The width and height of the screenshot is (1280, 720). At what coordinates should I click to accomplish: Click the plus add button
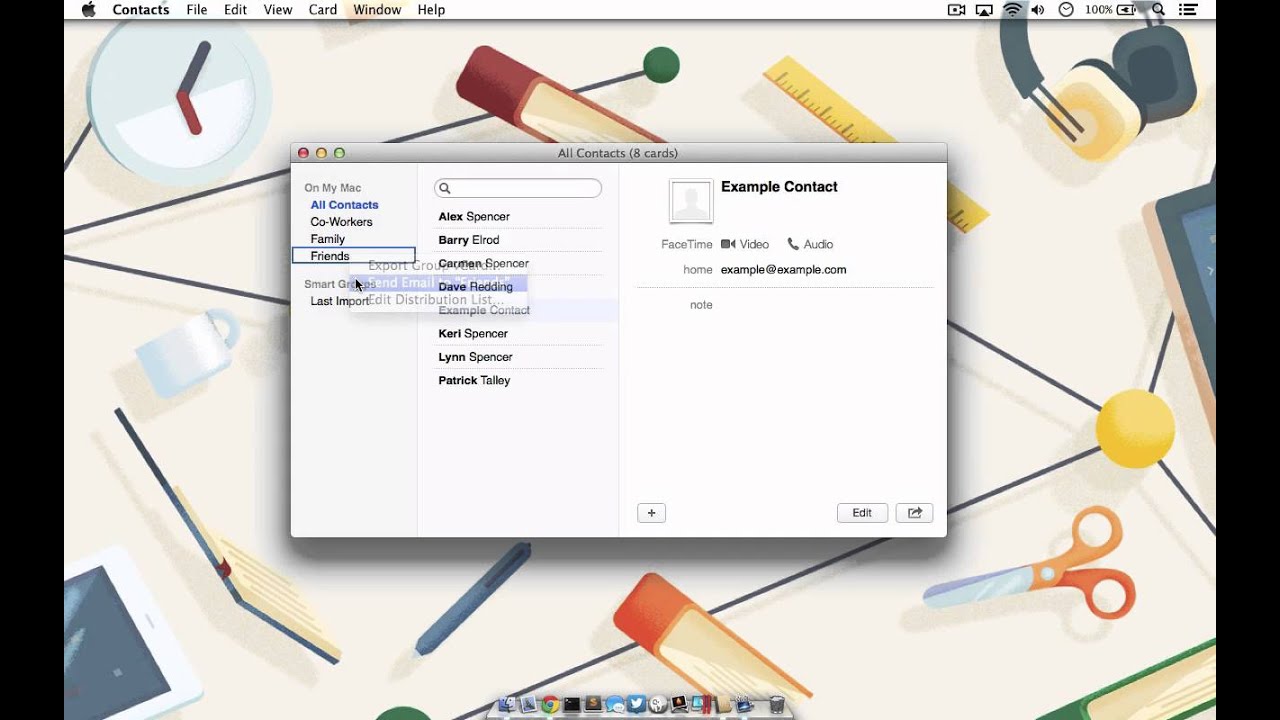tap(651, 513)
